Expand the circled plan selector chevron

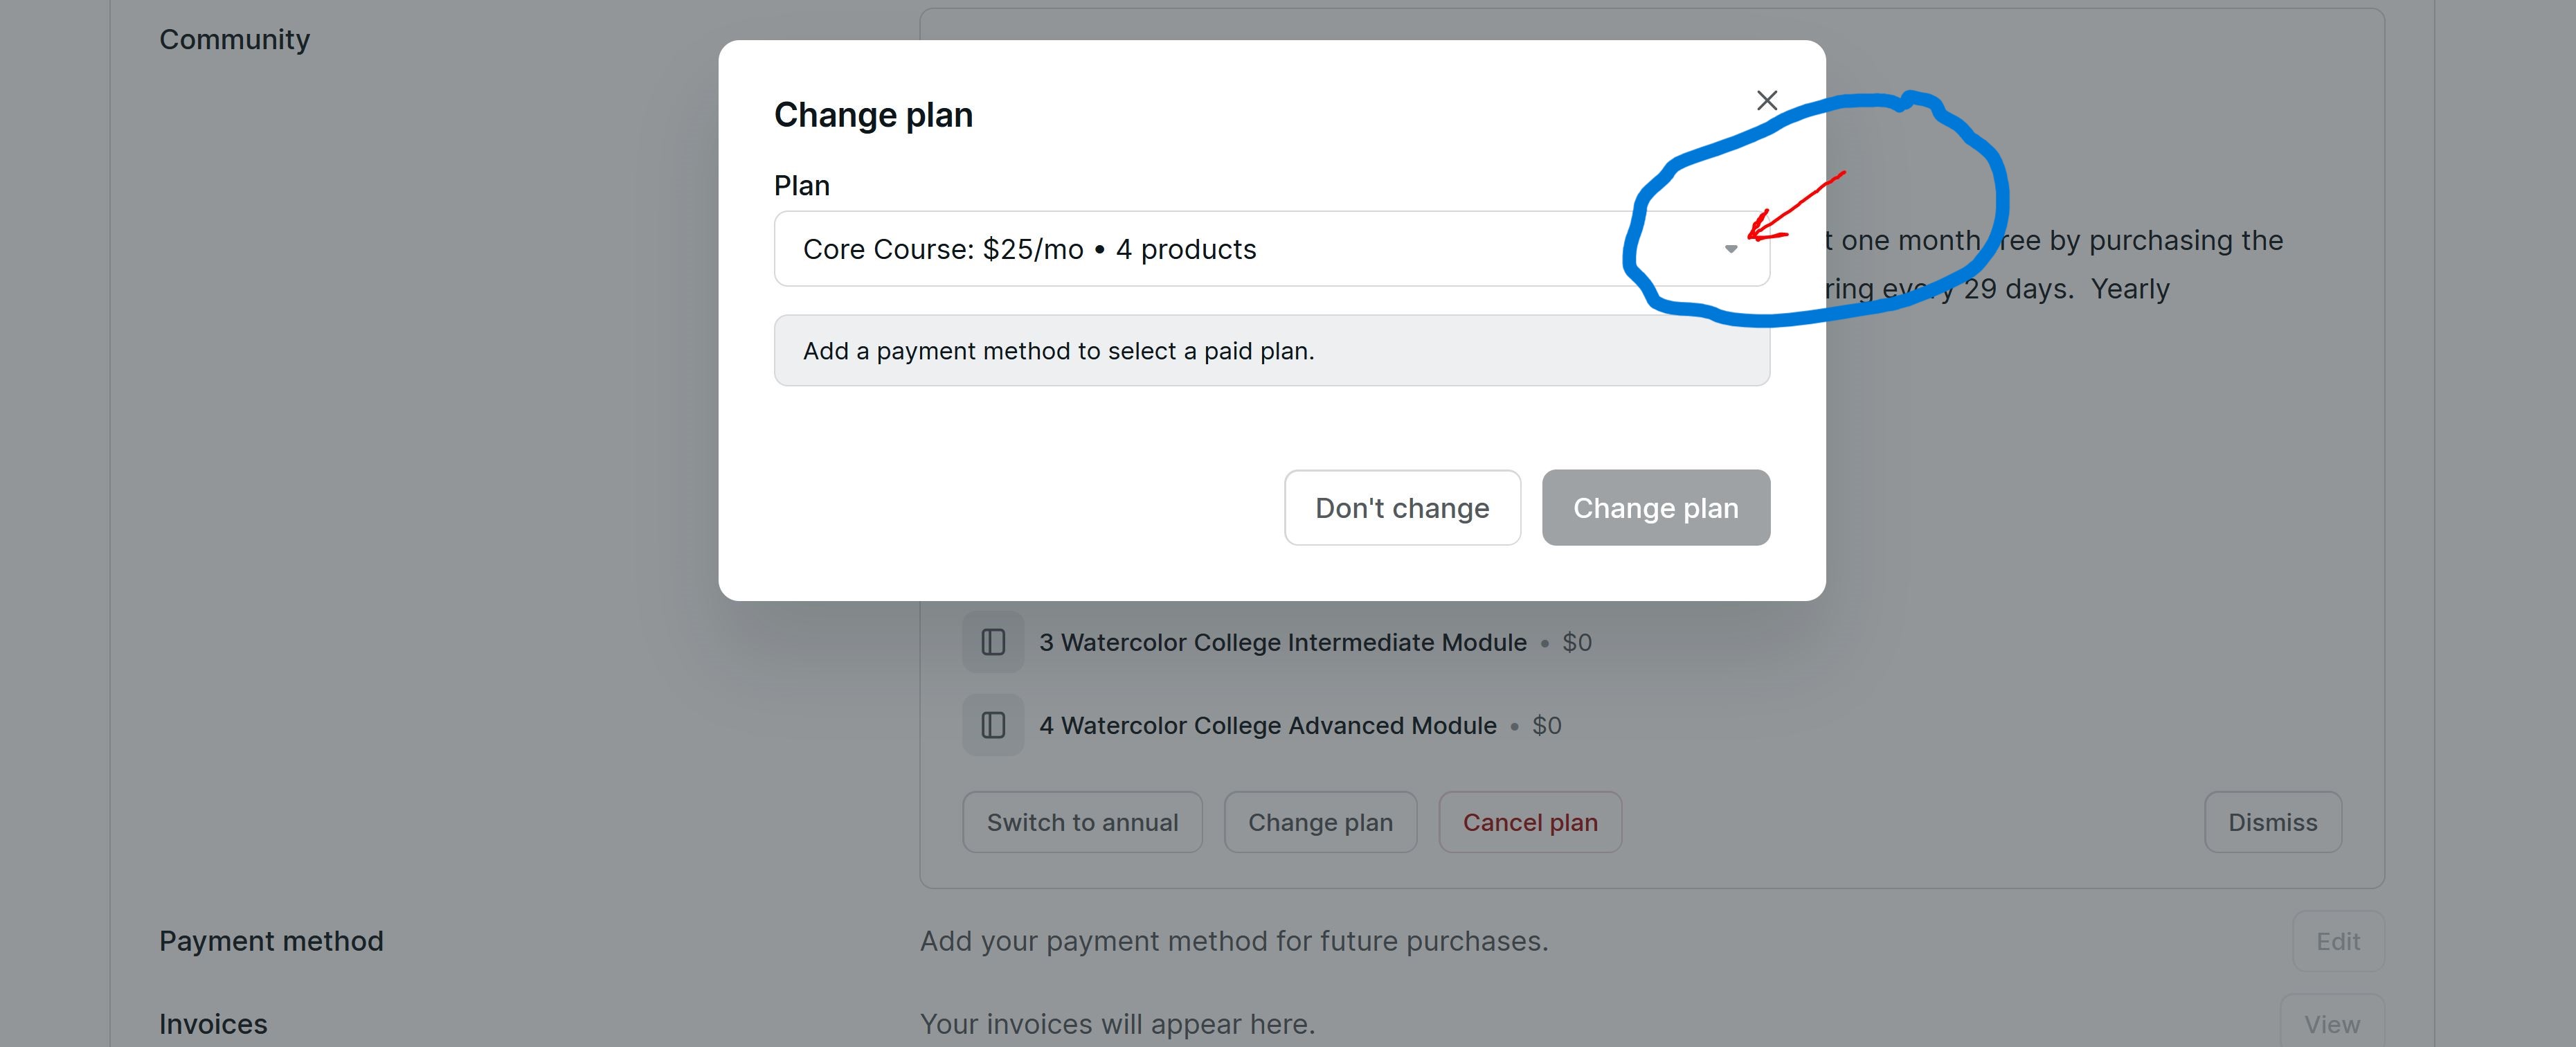click(x=1732, y=249)
